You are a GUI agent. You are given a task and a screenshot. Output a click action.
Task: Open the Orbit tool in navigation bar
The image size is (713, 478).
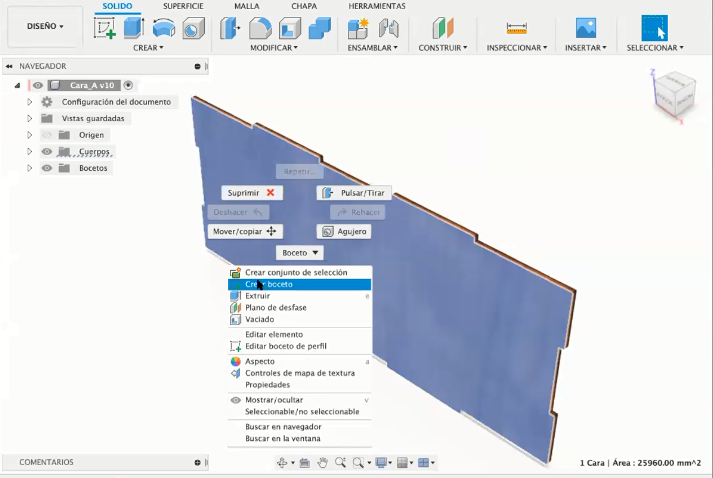tap(282, 463)
